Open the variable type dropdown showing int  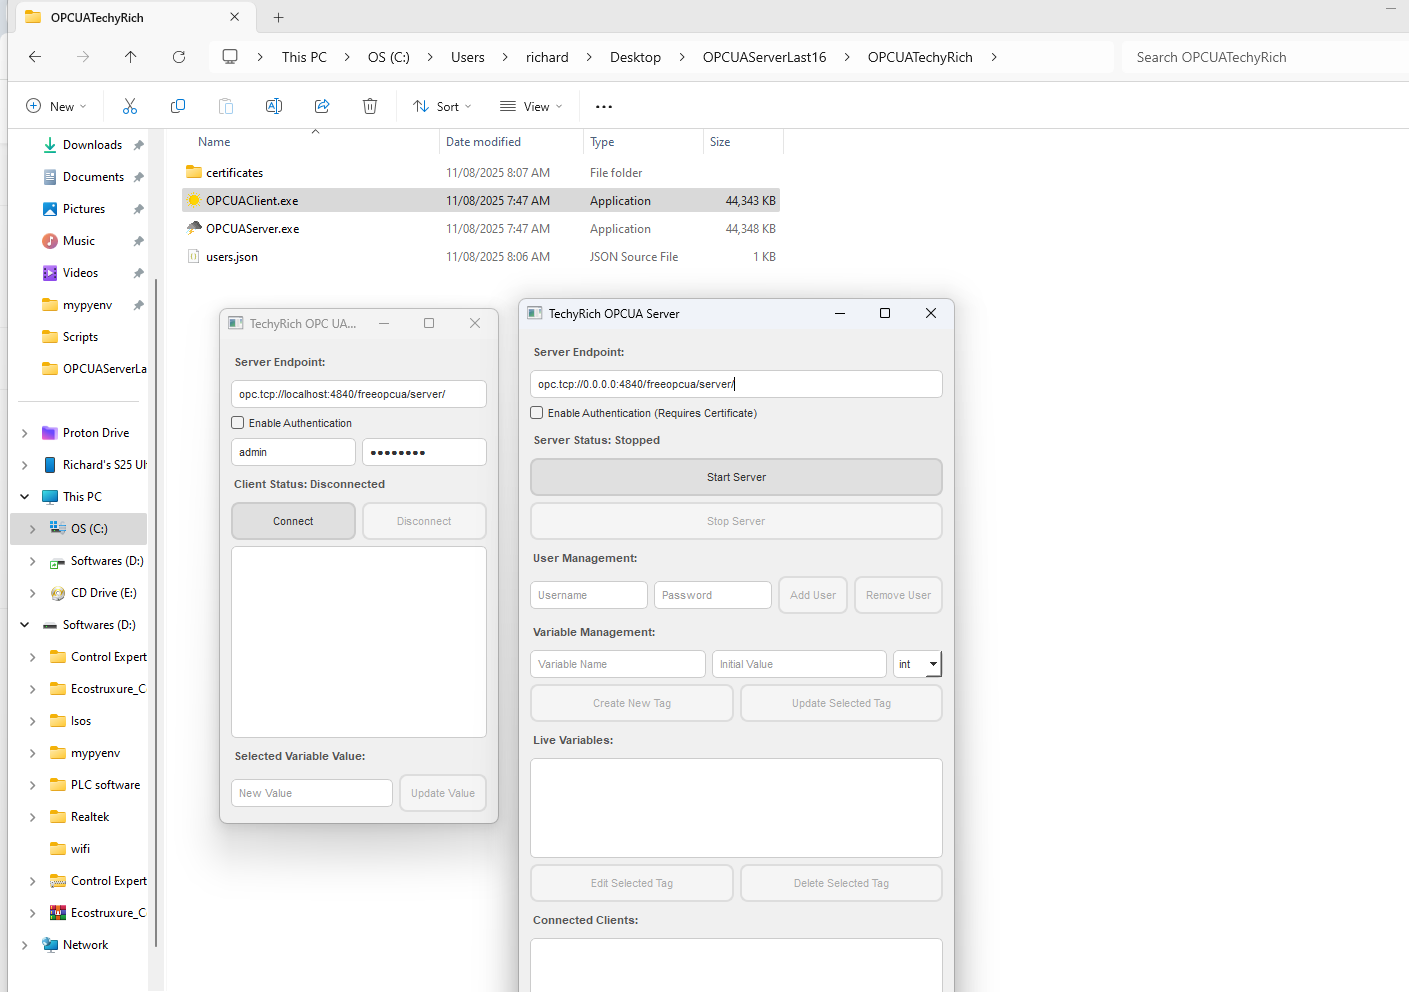coord(916,663)
